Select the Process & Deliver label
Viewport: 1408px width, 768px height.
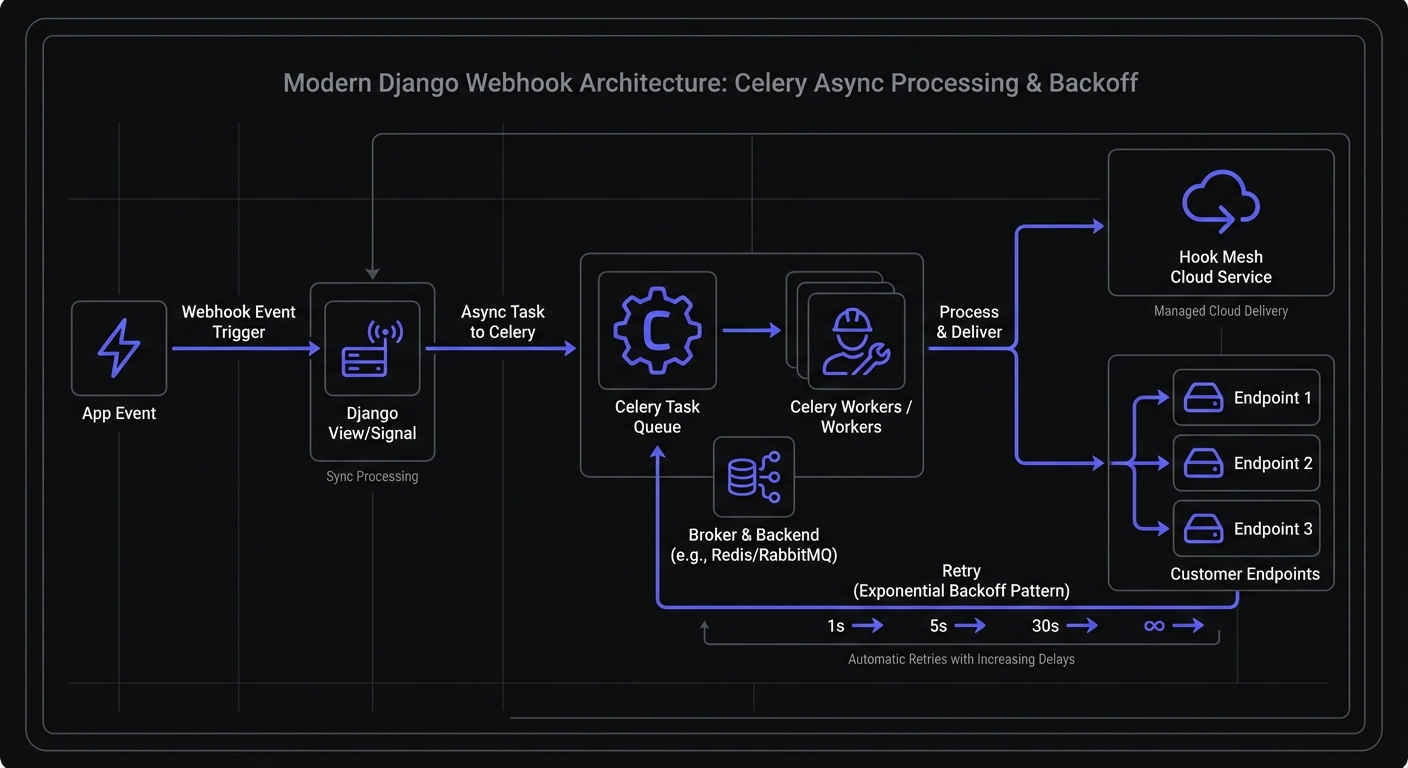[968, 322]
